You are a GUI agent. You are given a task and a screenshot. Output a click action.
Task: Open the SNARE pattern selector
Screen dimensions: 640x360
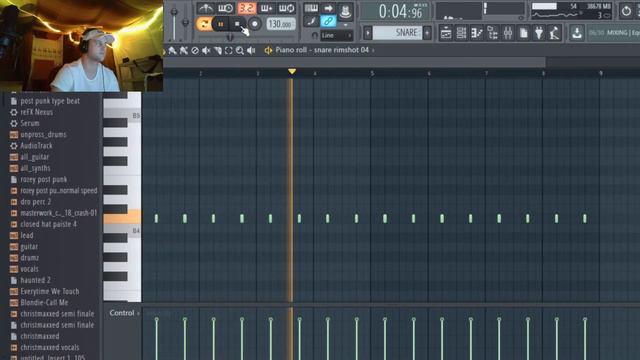point(397,33)
